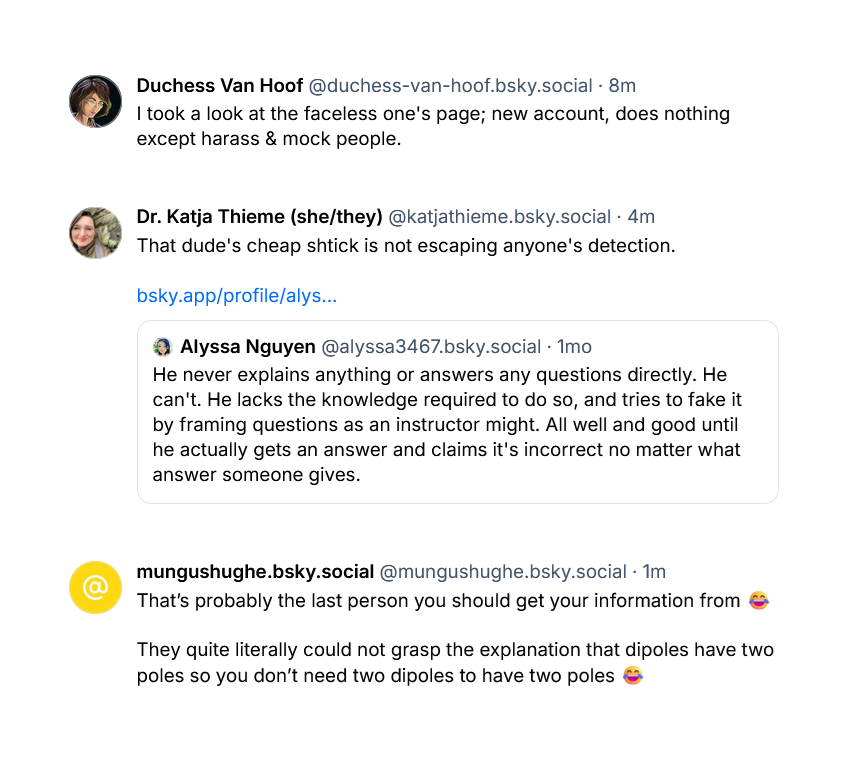Open the @katjathieme.bsky.social handle
The width and height of the screenshot is (846, 777).
click(x=499, y=217)
